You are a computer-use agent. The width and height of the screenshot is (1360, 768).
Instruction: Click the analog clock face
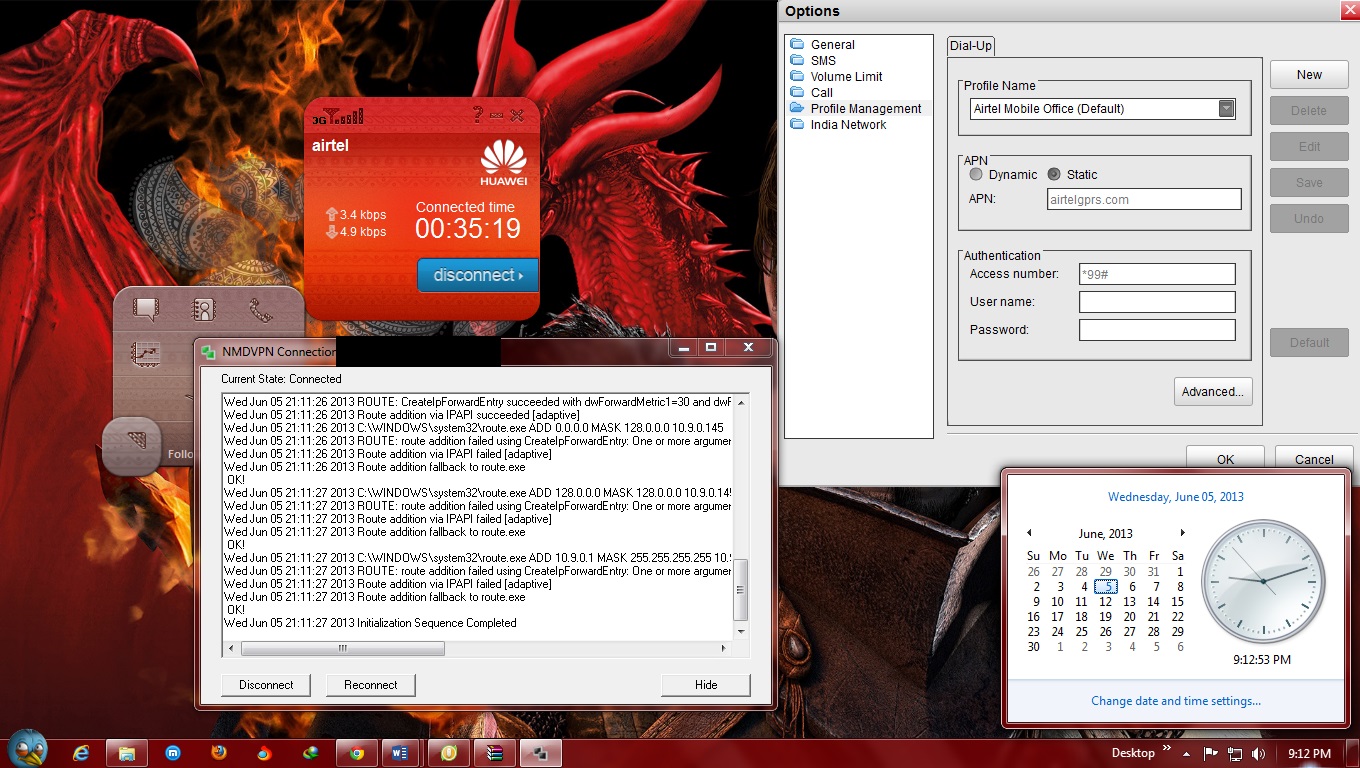1263,581
